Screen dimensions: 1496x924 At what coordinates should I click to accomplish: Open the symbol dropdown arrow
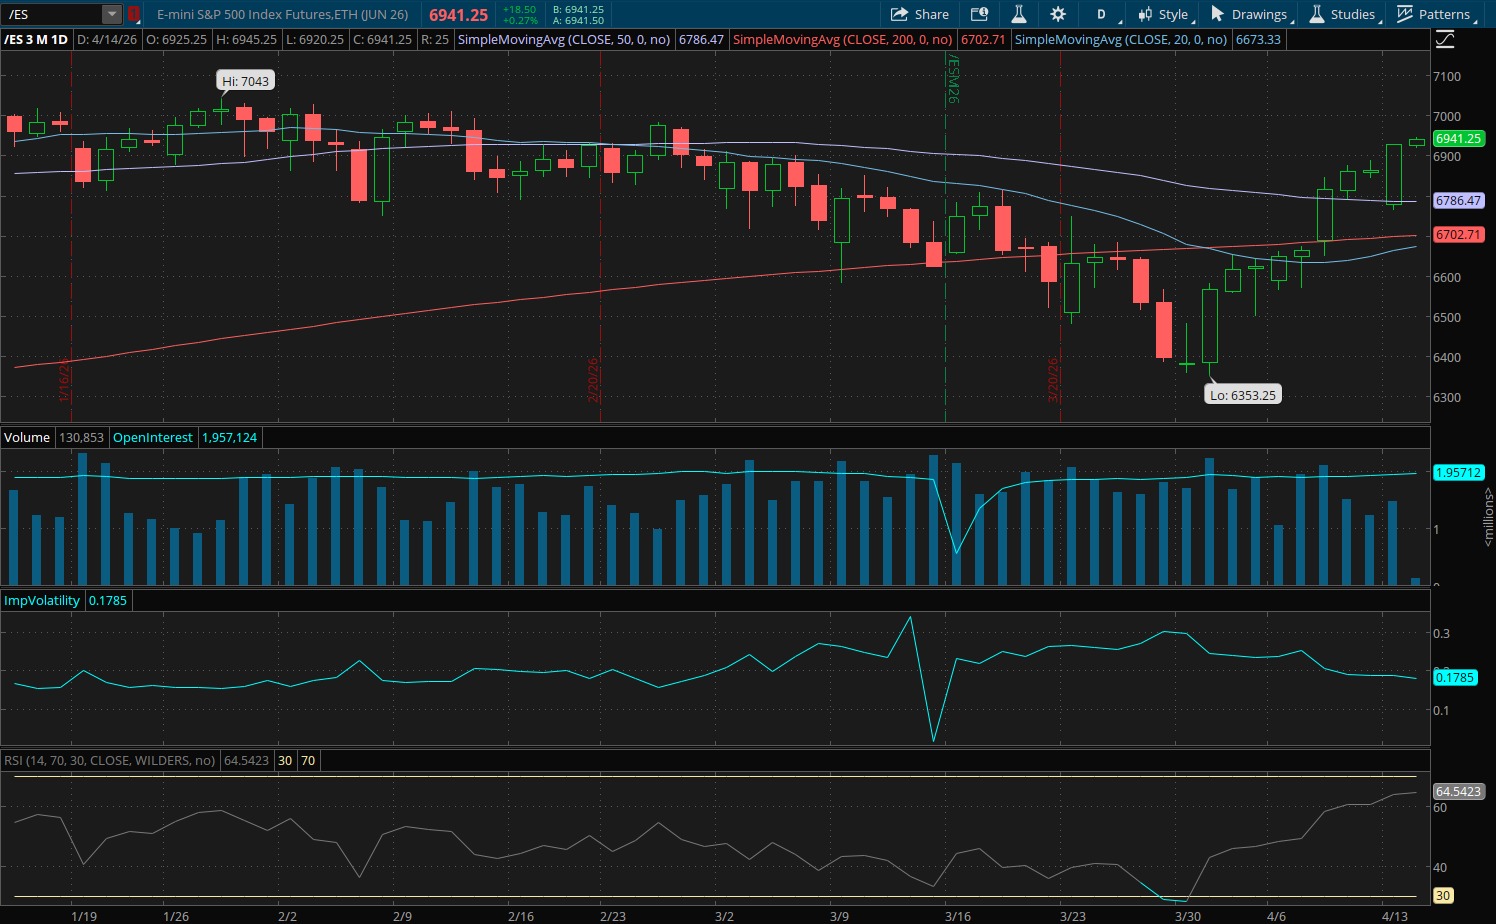coord(110,13)
